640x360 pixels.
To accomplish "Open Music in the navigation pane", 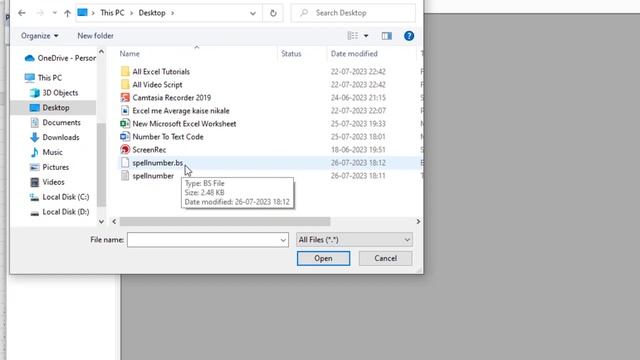I will 46,152.
